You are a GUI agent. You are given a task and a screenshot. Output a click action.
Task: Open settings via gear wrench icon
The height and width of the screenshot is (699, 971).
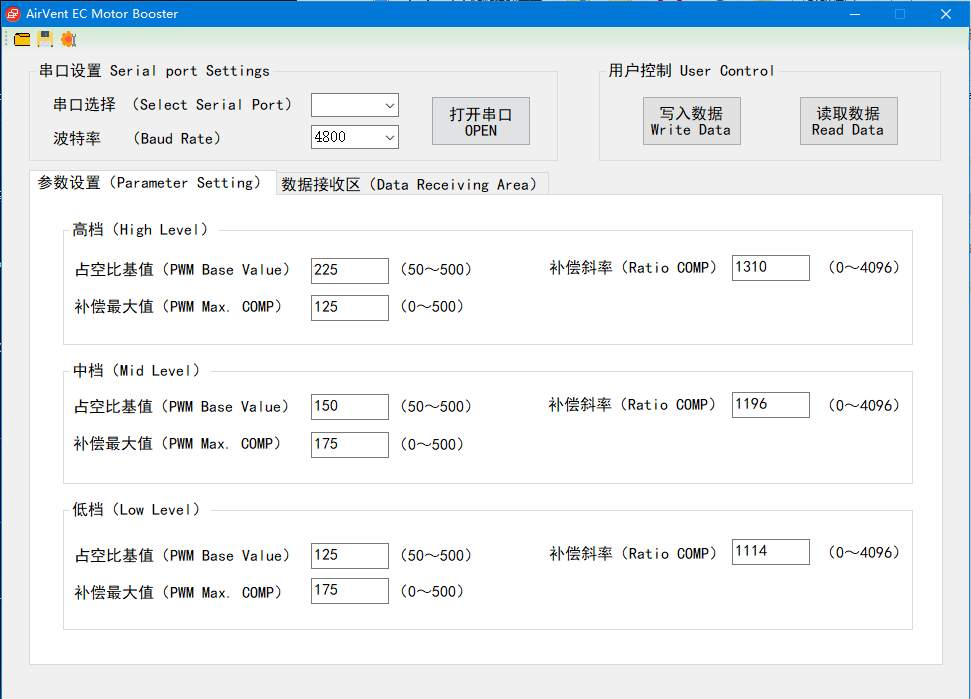68,39
